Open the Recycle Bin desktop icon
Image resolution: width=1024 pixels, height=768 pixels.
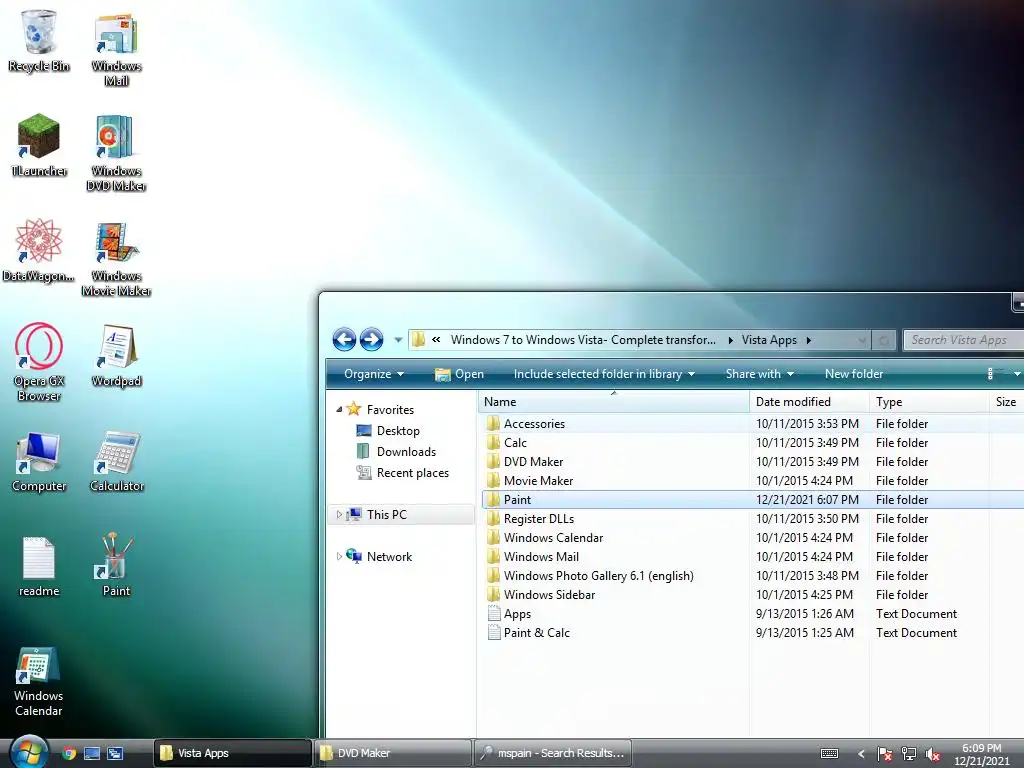pos(39,41)
